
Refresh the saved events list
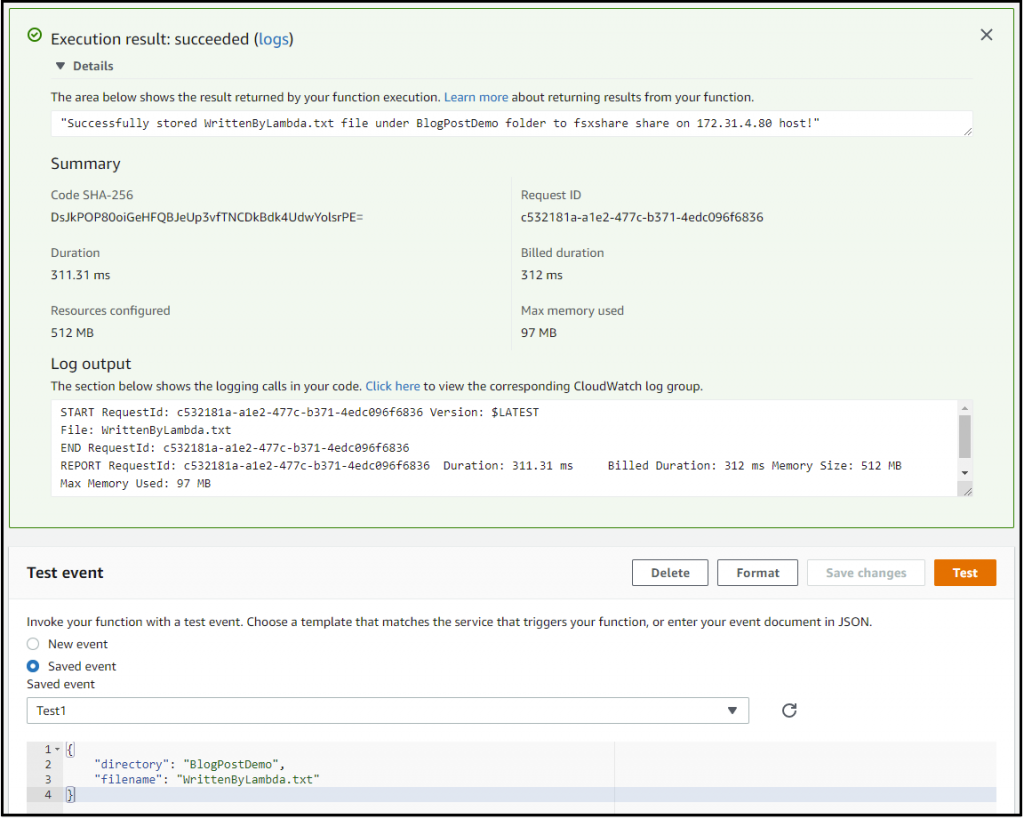789,710
